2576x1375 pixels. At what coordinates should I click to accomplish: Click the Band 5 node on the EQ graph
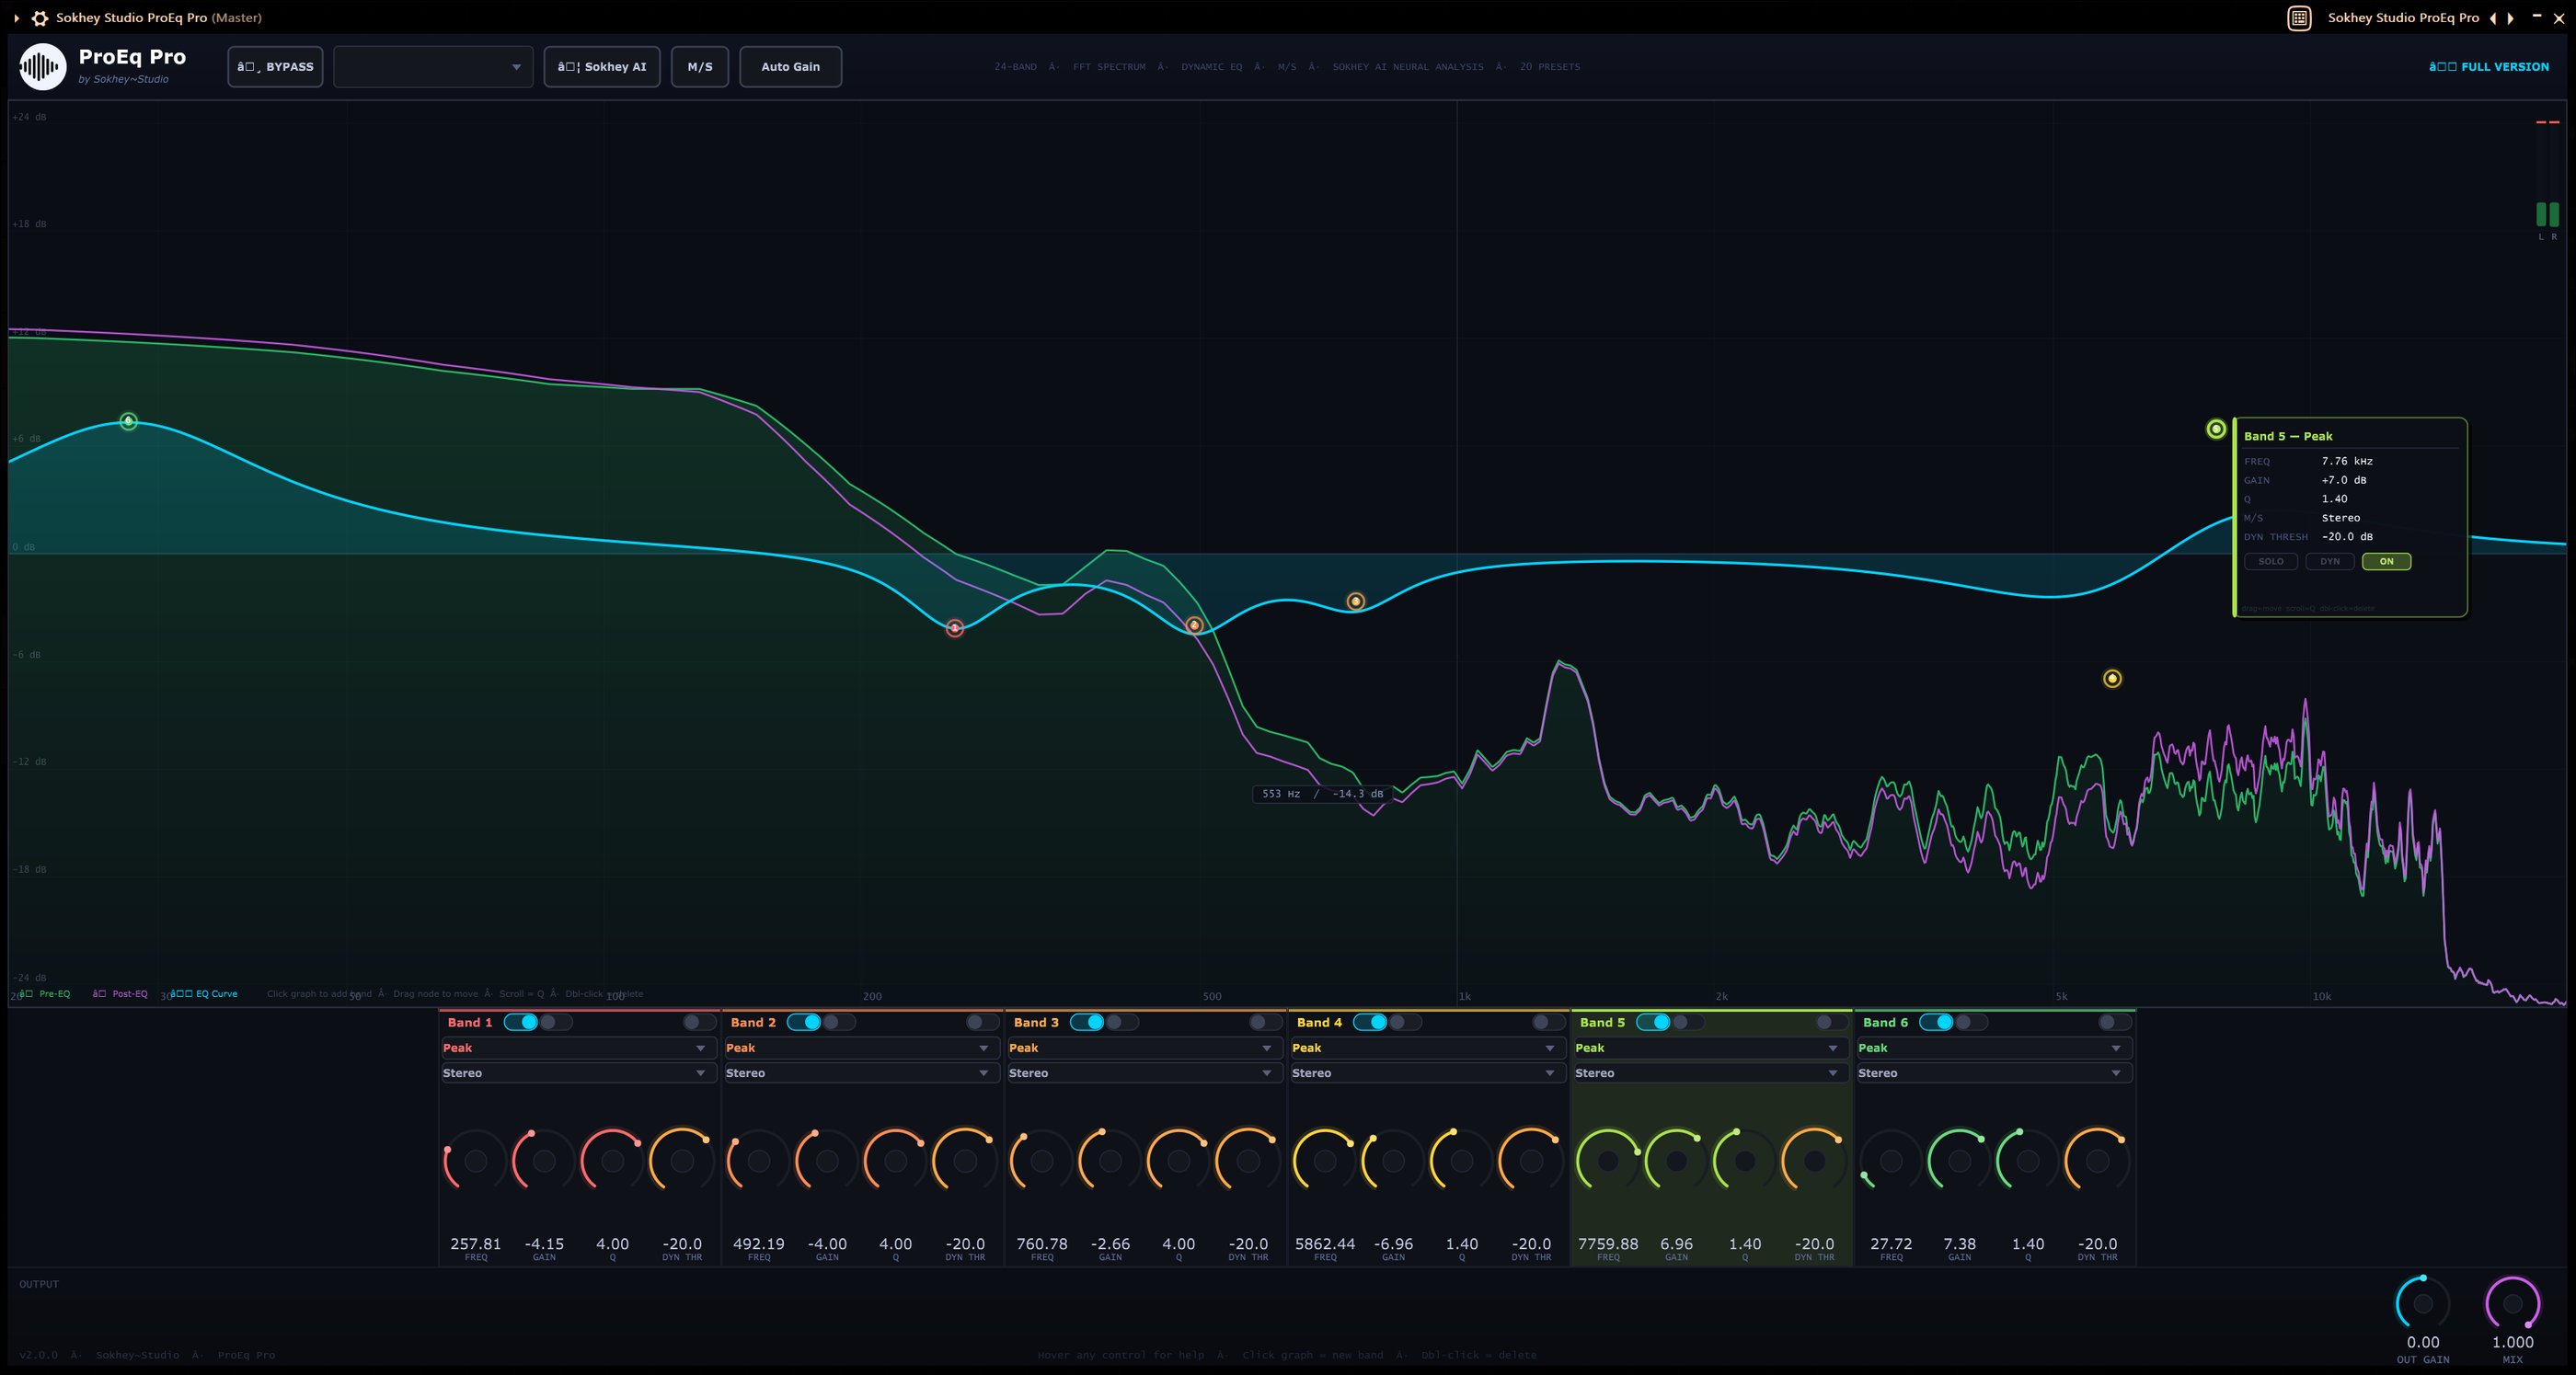tap(2216, 429)
